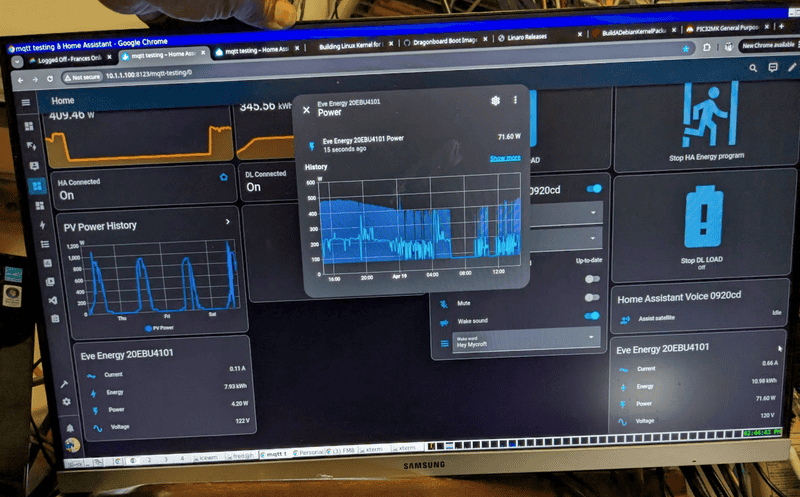
Task: Click the Chrome extensions puzzle icon
Action: pyautogui.click(x=707, y=47)
